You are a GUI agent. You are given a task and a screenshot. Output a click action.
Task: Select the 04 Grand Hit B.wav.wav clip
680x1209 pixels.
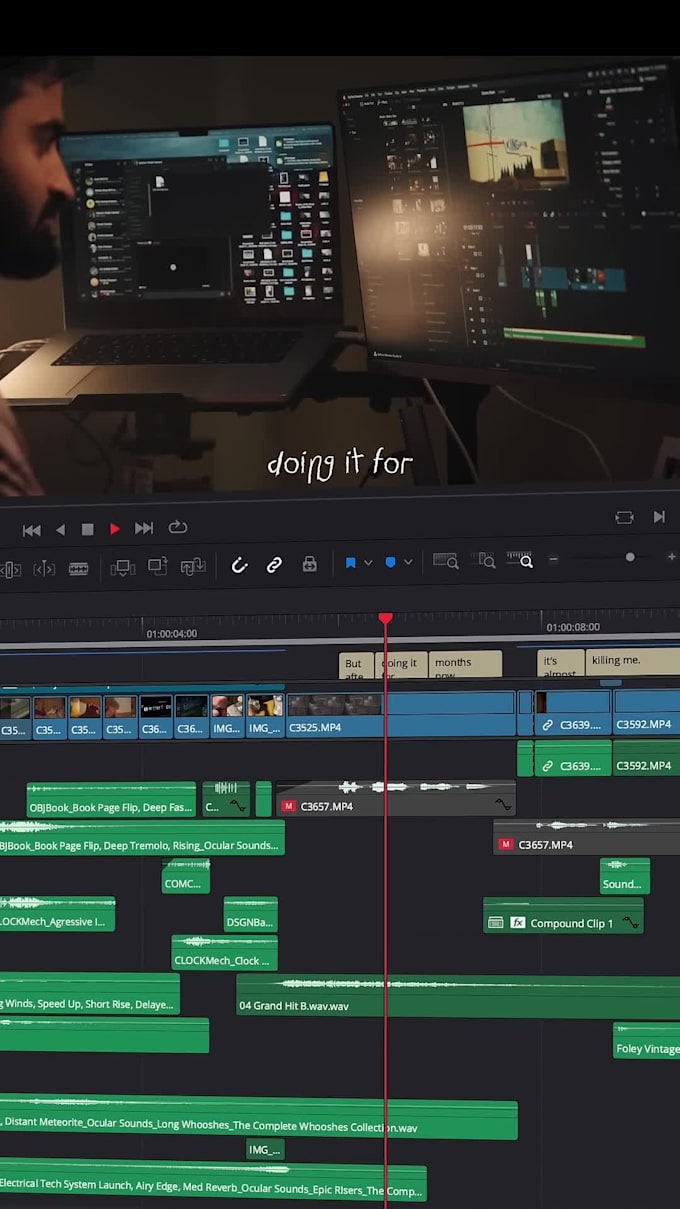tap(458, 997)
